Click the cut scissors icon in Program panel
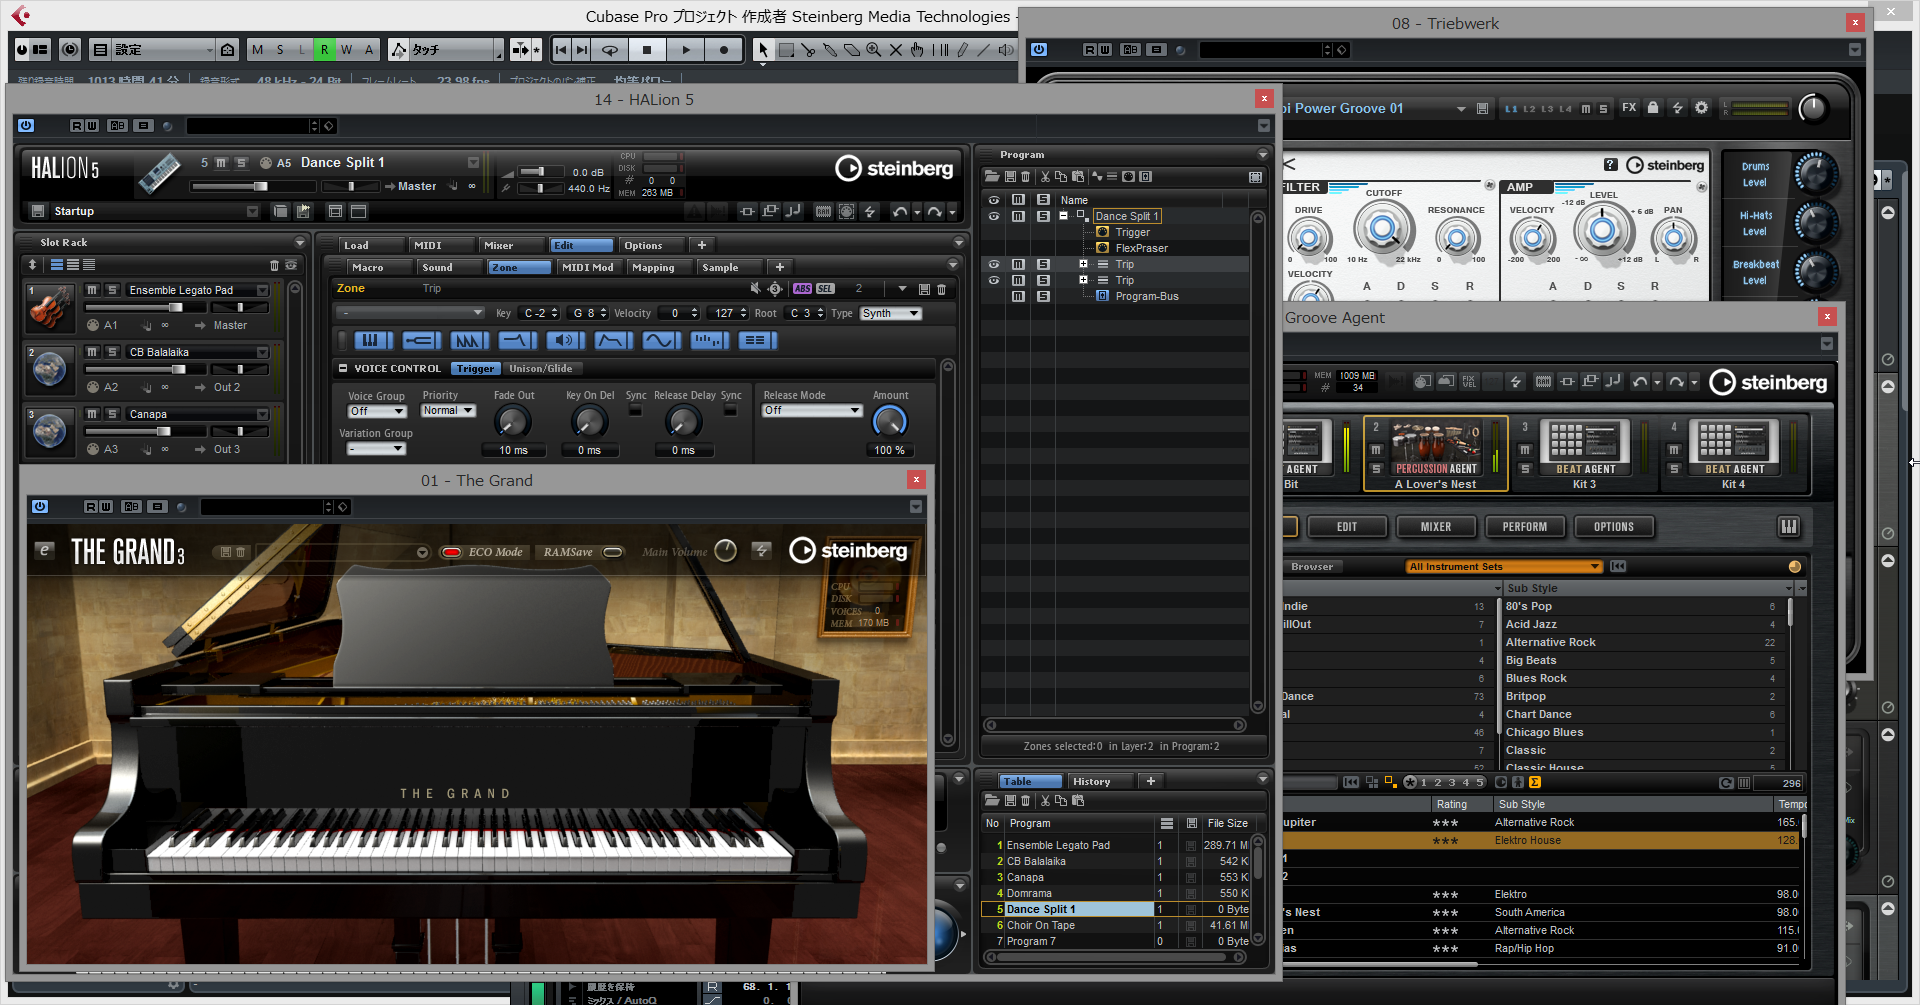The width and height of the screenshot is (1920, 1005). (1045, 176)
